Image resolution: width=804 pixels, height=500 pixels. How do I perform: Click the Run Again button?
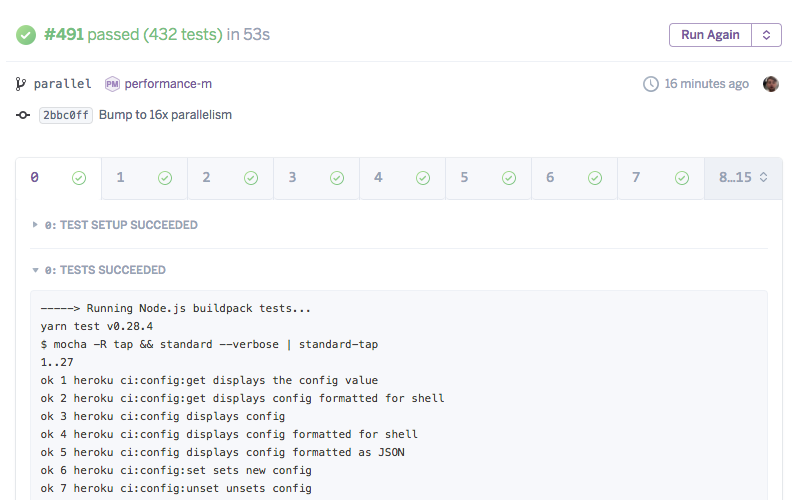tap(710, 35)
